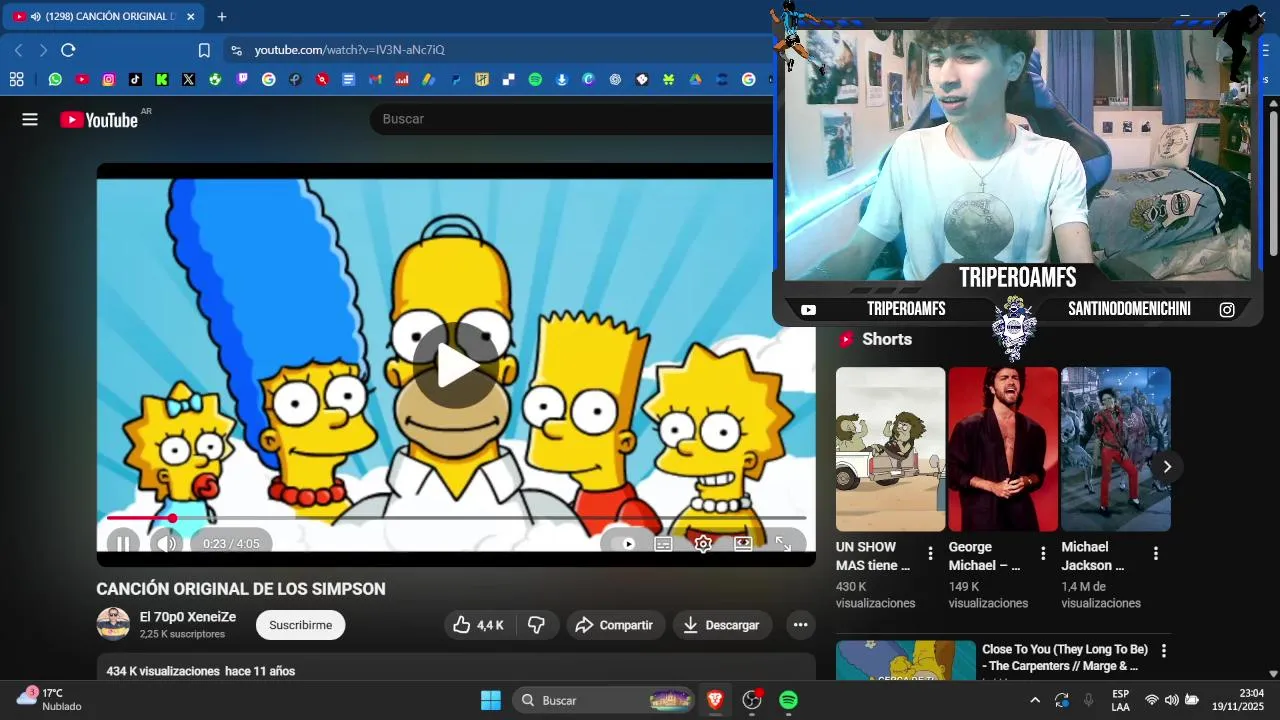Open ESP LAA keyboard language switcher

point(1120,700)
